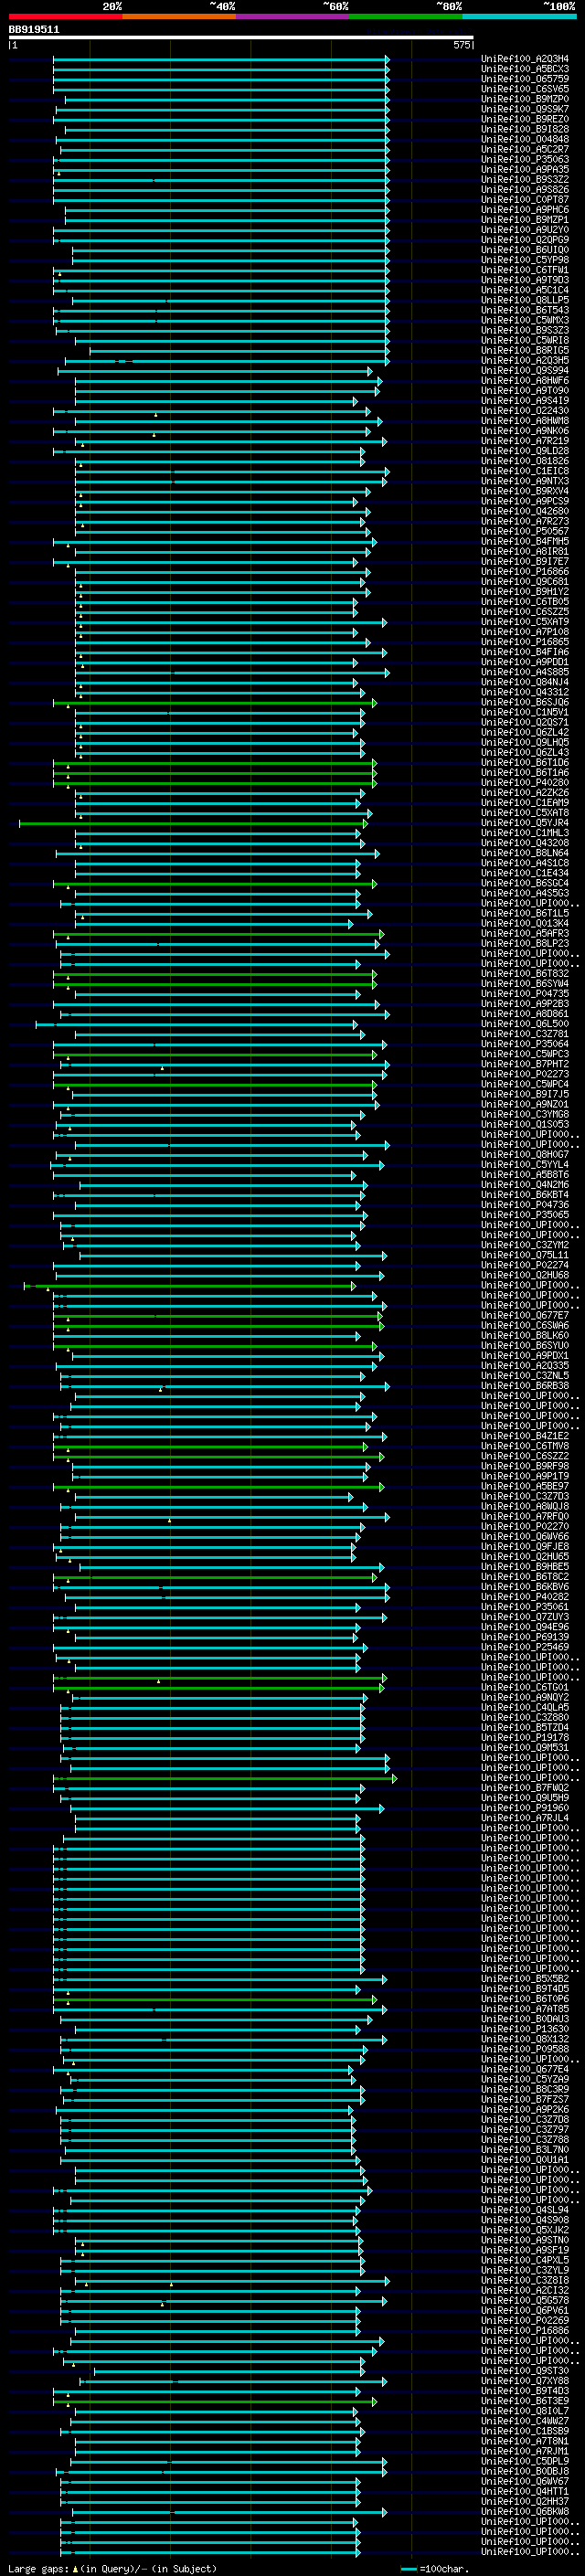585x2576 pixels.
Task: Click the red 20% identity legend segment
Action: click(x=66, y=16)
